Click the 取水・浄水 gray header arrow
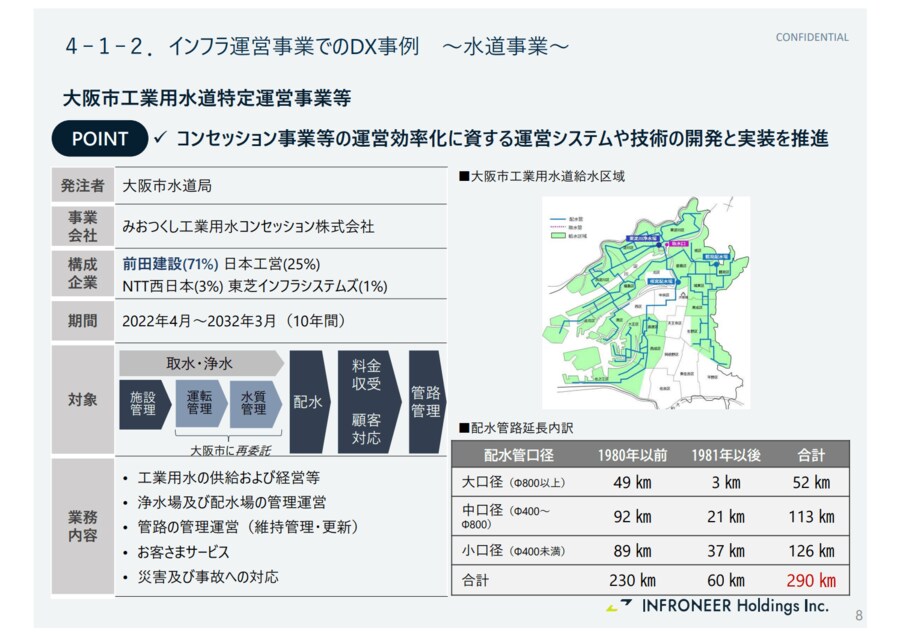Viewport: 900px width, 634px height. [200, 363]
